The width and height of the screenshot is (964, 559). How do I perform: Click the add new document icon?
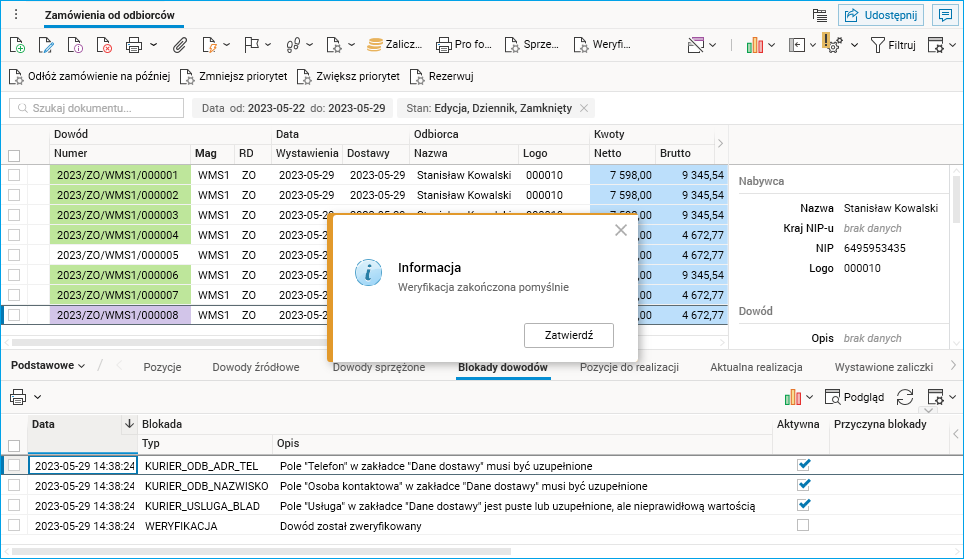[17, 45]
